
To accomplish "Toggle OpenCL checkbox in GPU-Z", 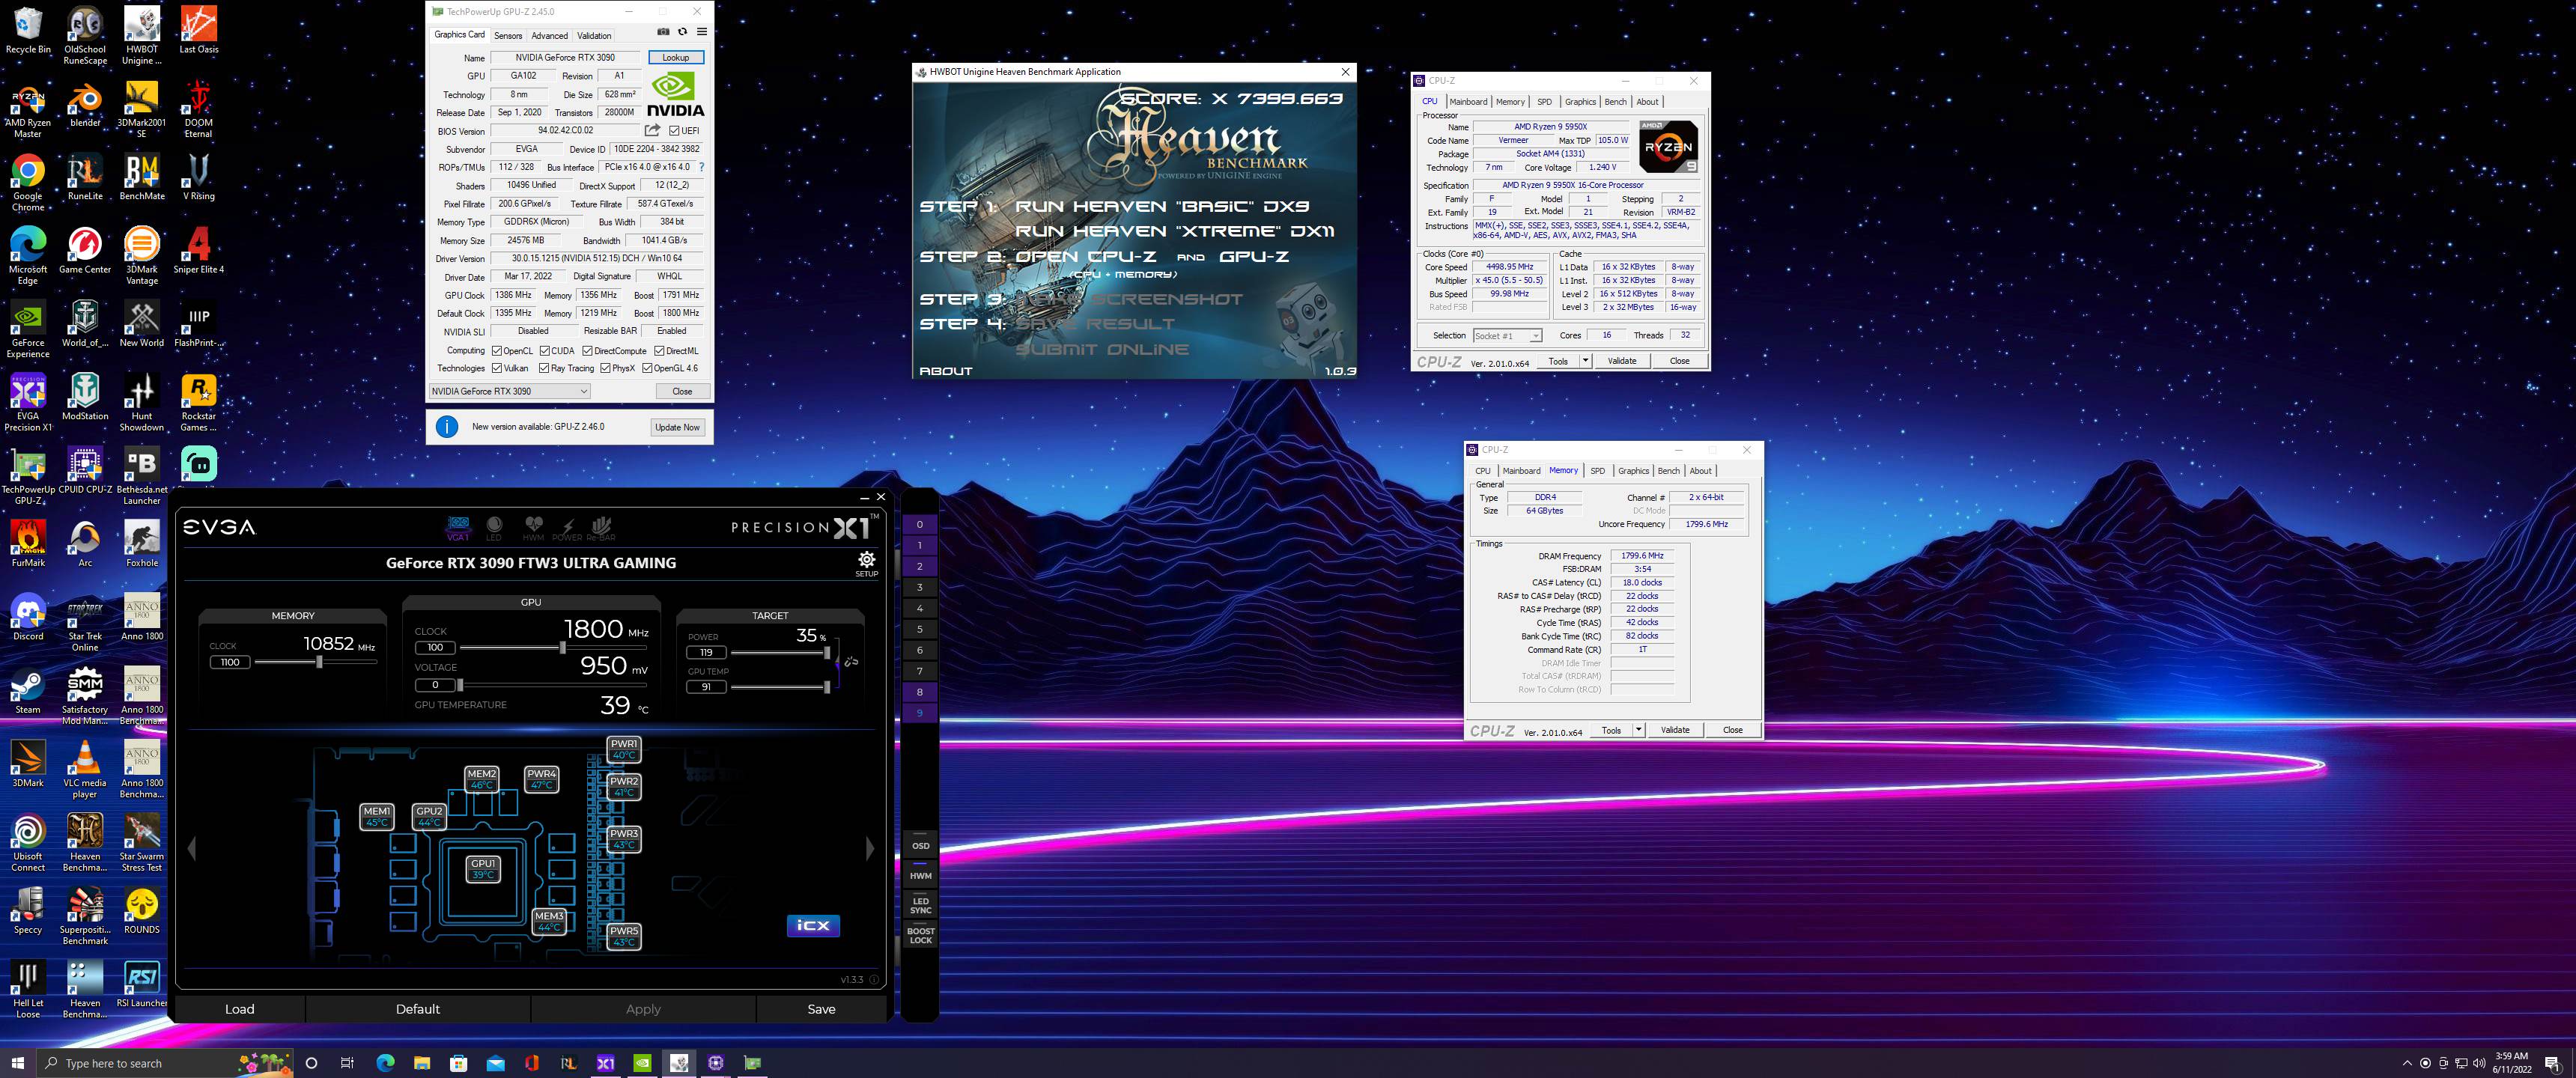I will click(496, 351).
